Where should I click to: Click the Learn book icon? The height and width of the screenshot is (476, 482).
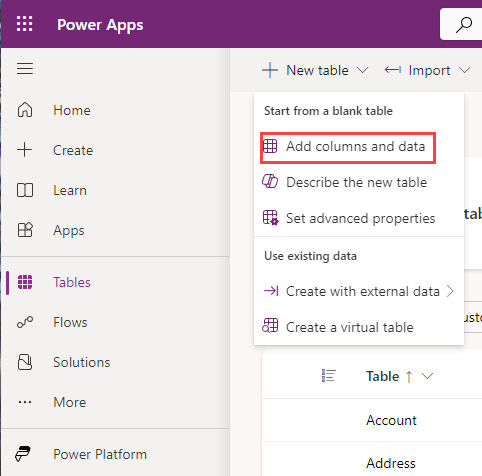tap(25, 190)
